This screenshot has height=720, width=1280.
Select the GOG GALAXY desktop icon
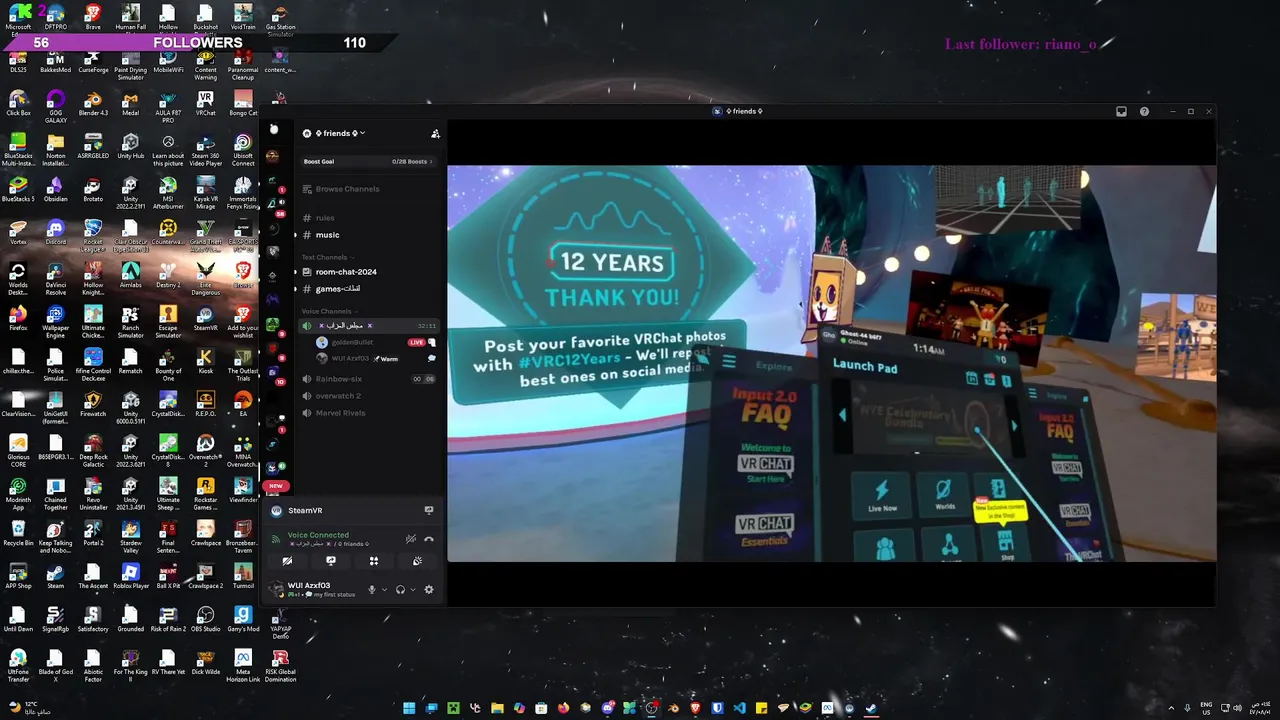[55, 106]
